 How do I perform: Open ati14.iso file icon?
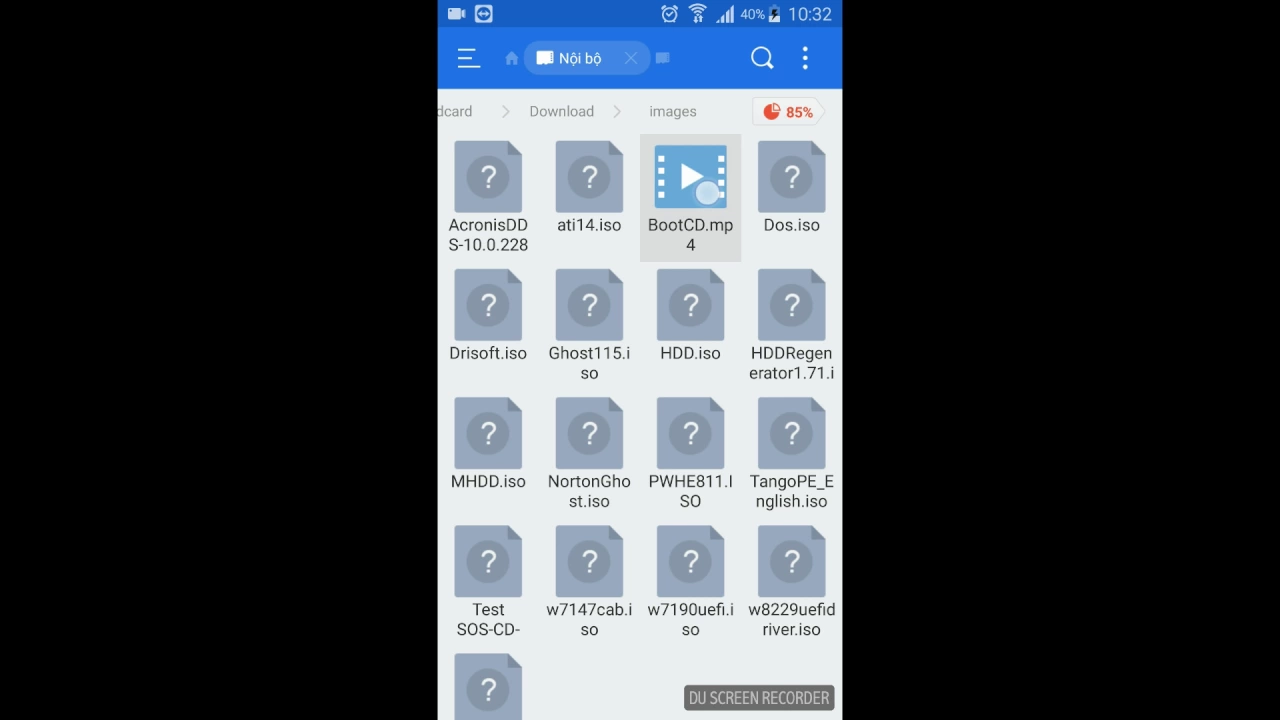coord(589,177)
